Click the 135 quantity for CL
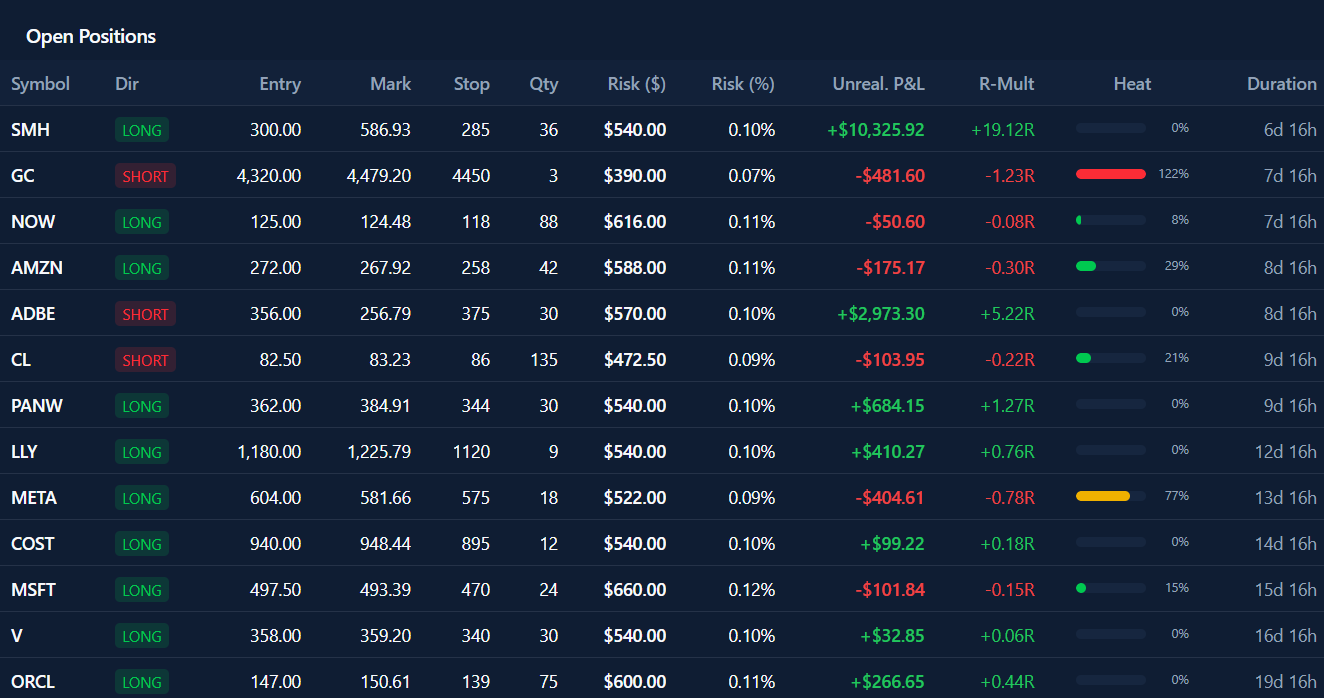This screenshot has height=698, width=1324. coord(544,360)
